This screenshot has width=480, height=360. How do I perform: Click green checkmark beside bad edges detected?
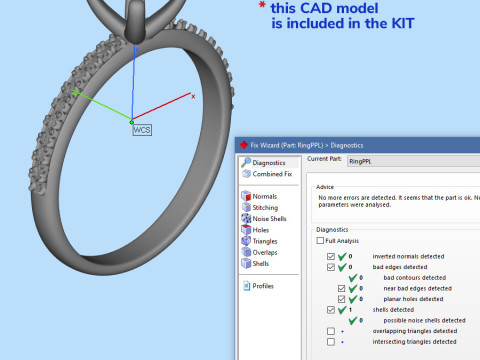tap(342, 267)
